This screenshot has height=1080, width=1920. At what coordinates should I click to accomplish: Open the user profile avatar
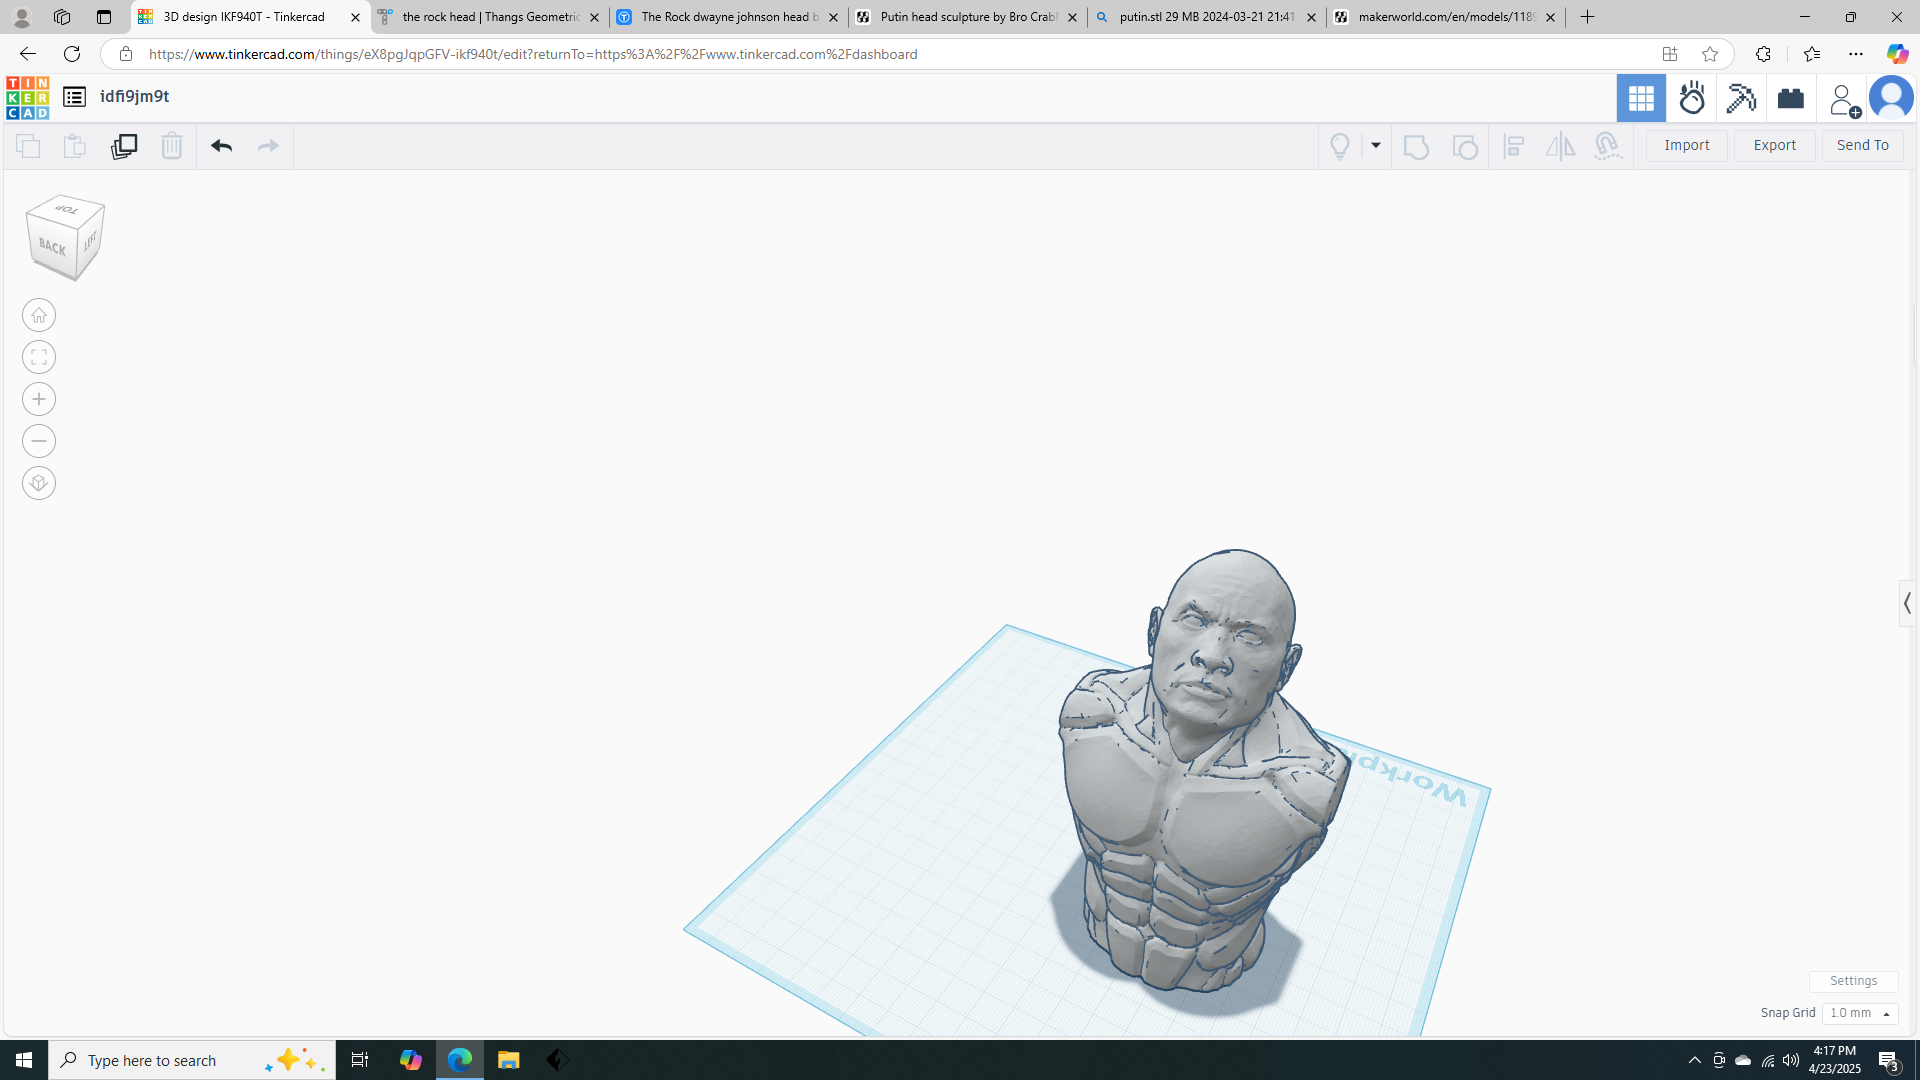tap(1891, 98)
